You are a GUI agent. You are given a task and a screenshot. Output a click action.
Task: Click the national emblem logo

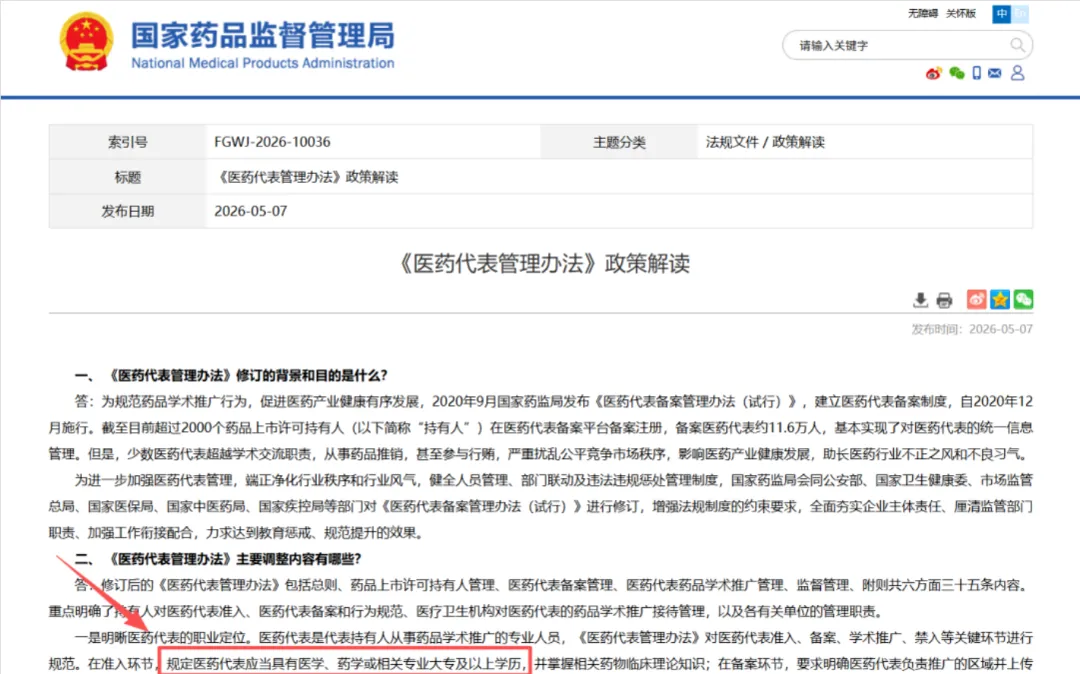point(86,41)
